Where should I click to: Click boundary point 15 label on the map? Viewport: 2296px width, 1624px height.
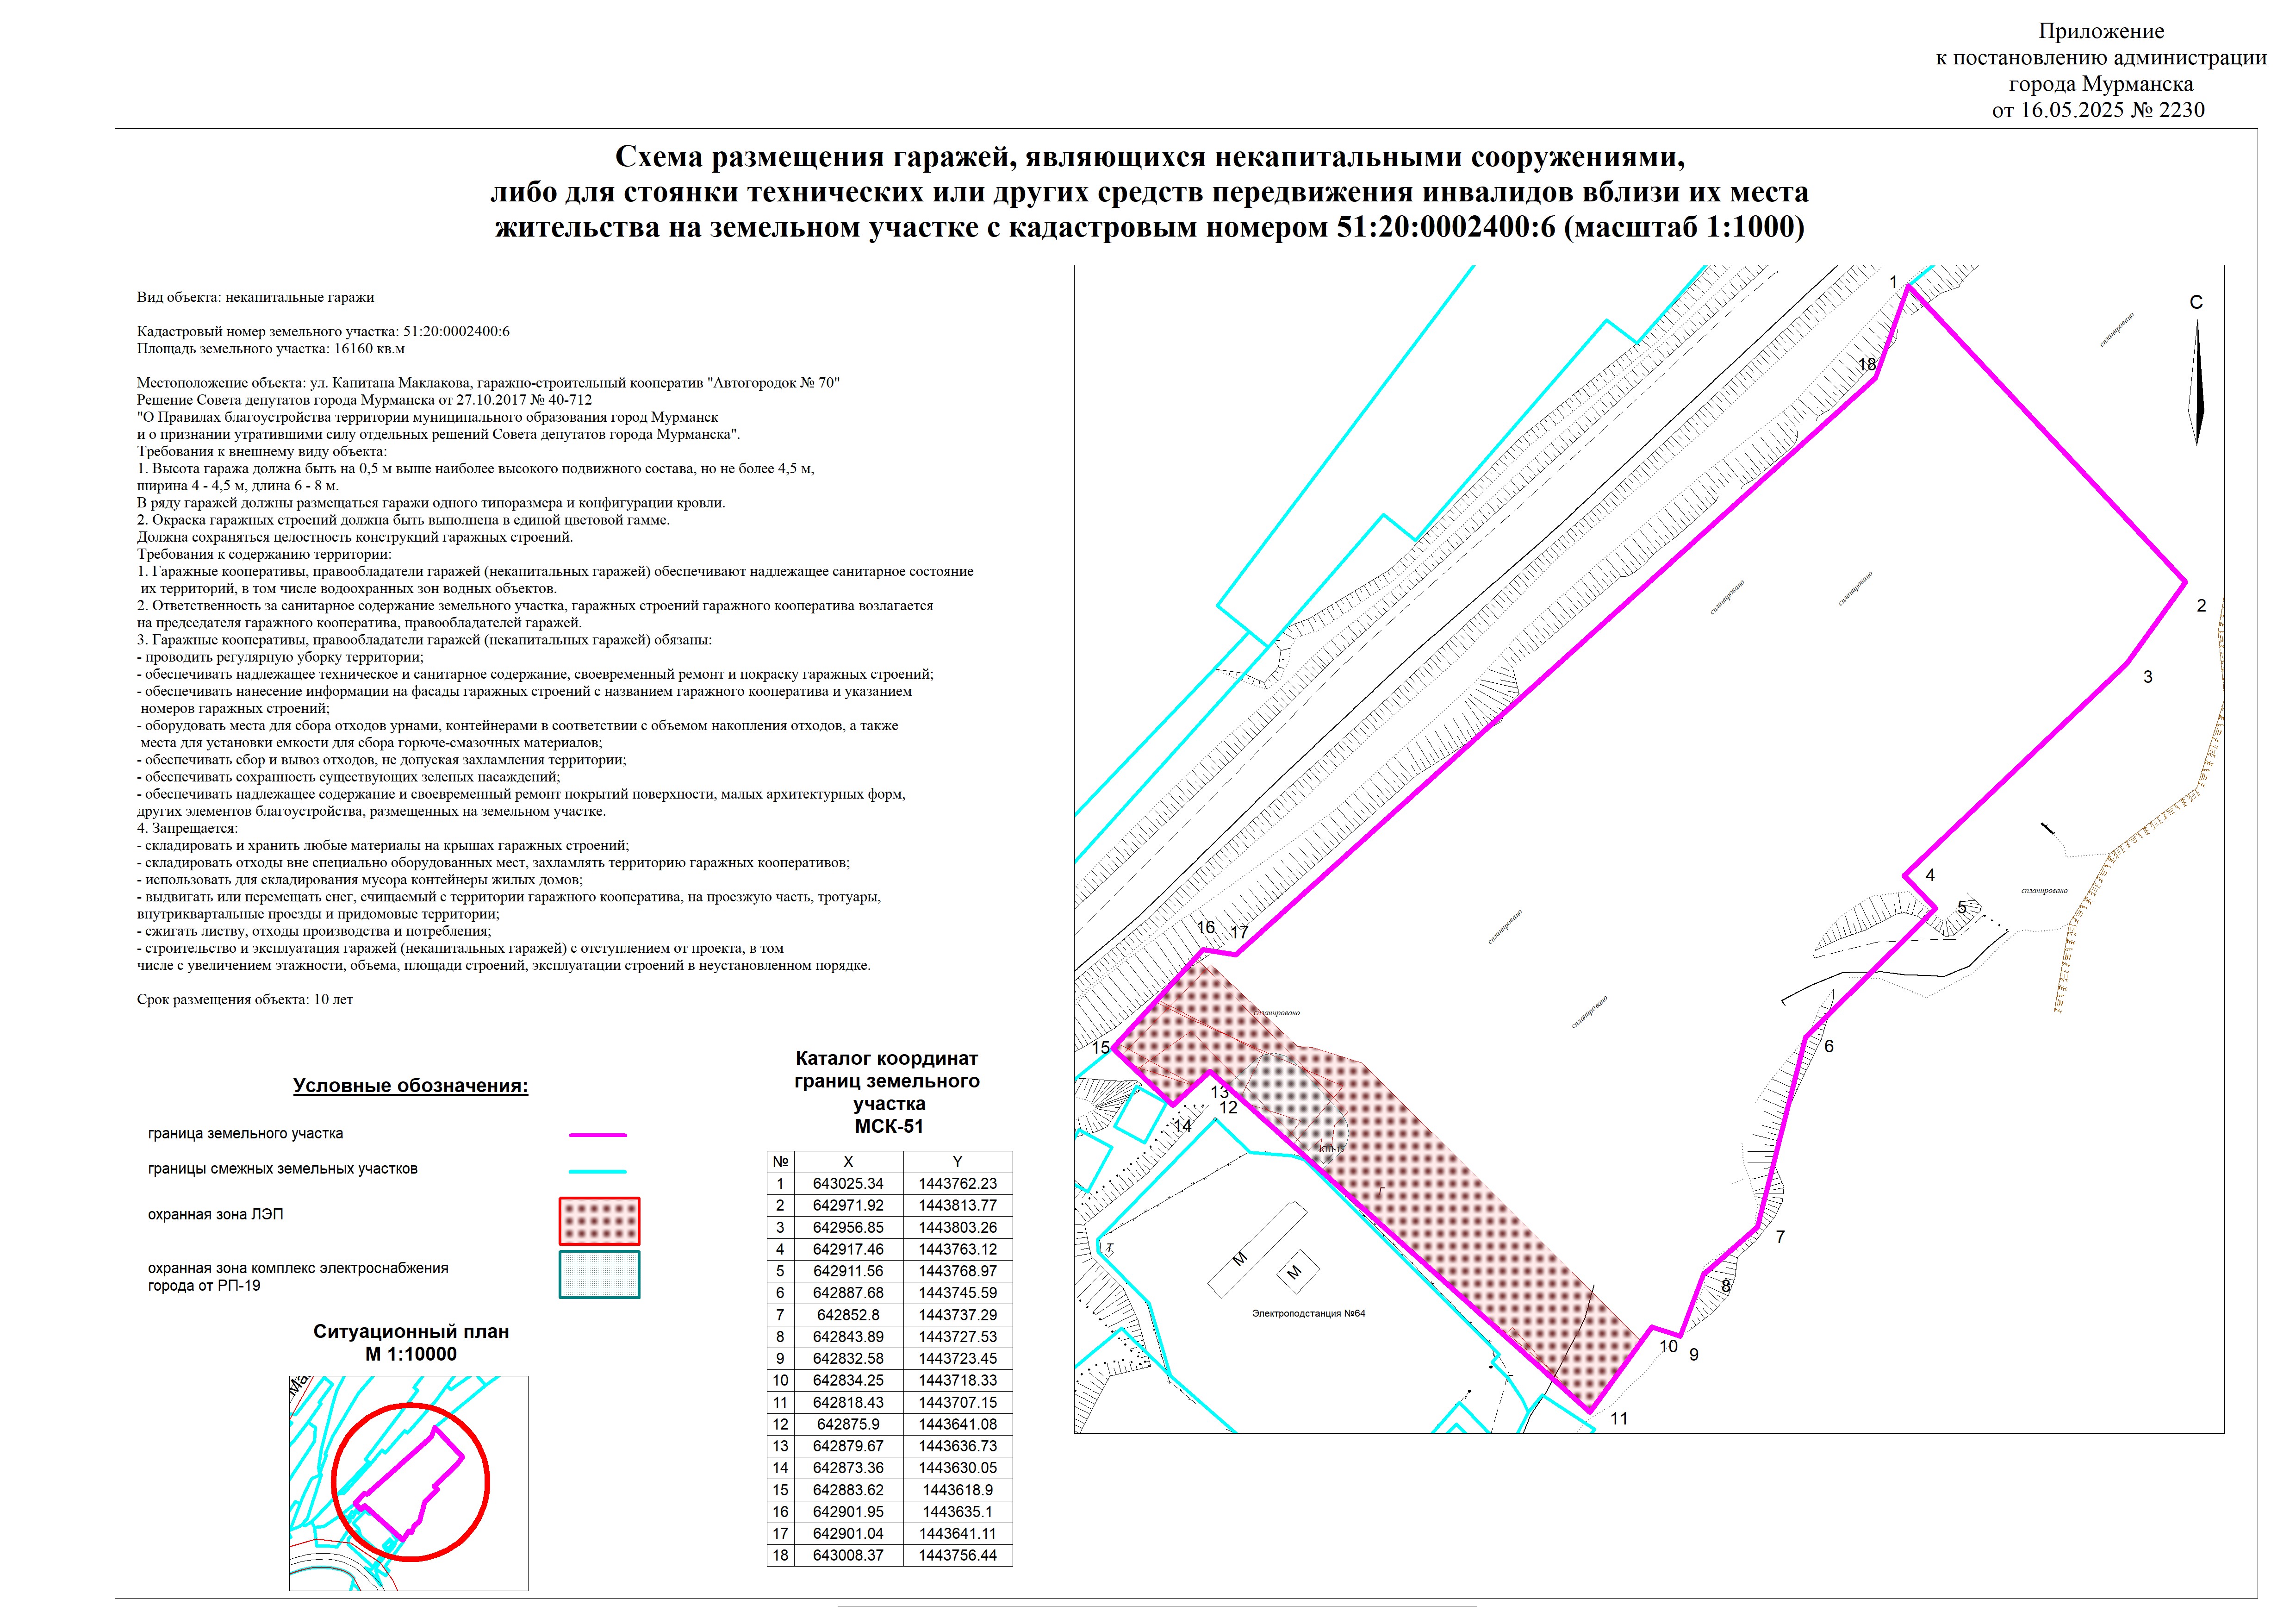coord(1101,1048)
